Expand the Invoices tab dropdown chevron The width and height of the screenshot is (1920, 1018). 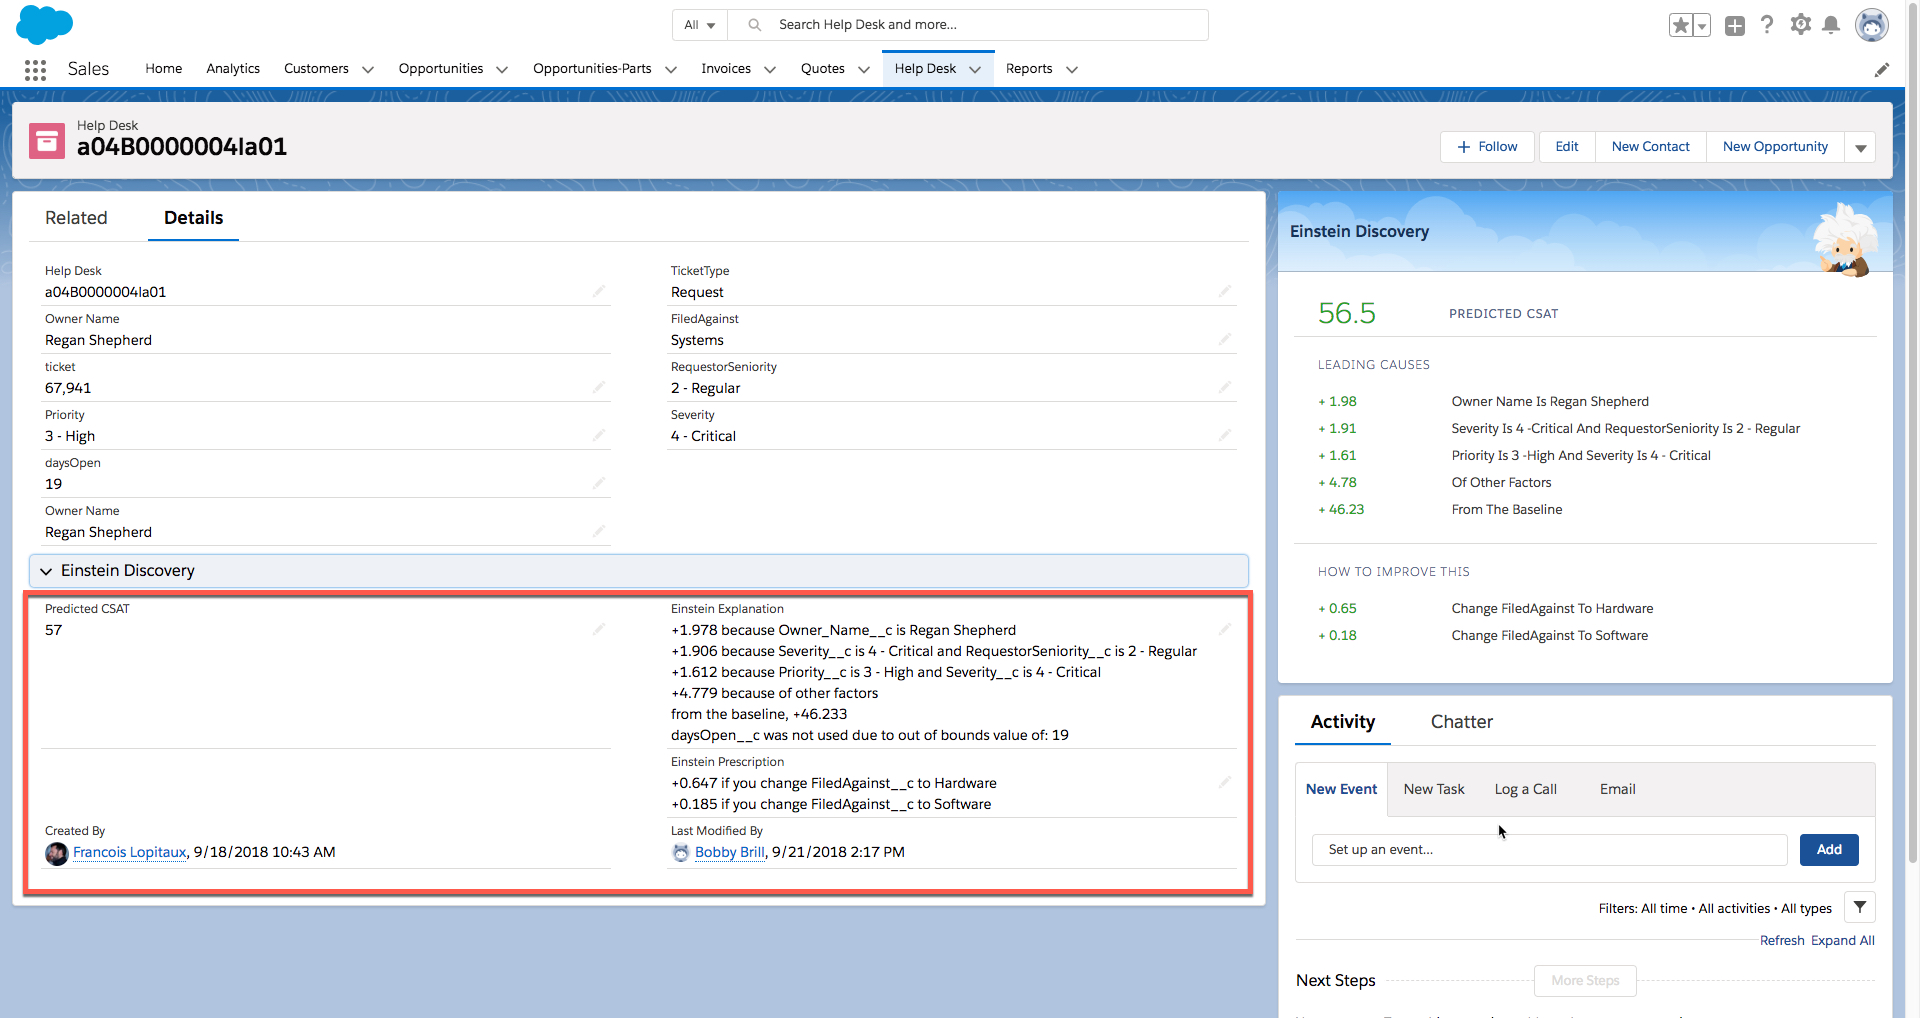click(770, 69)
